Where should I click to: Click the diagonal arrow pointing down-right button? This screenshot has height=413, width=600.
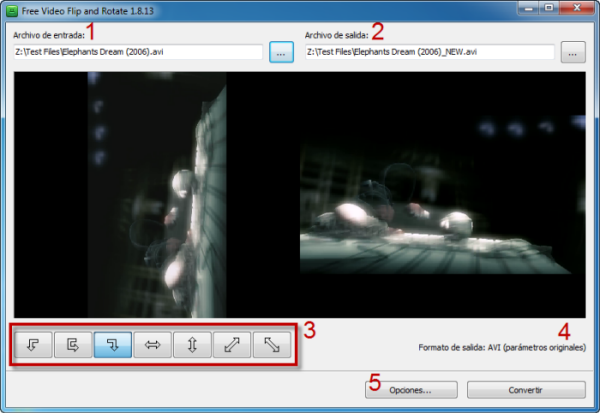(271, 345)
